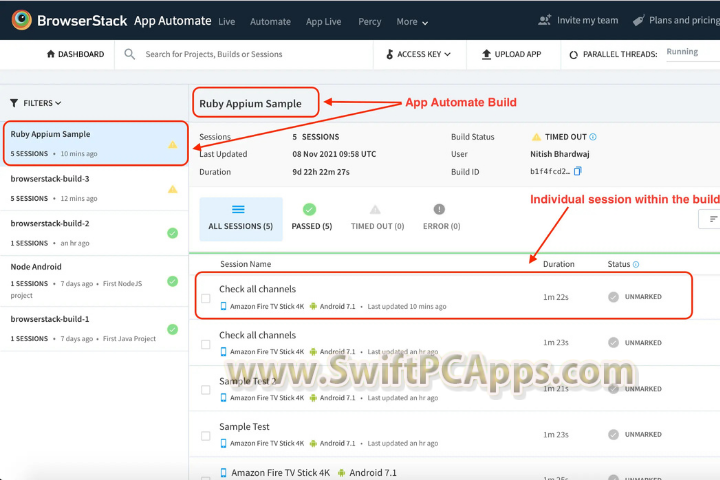Screen dimensions: 720x480
Task: Open Sample Test session name
Action: (244, 427)
